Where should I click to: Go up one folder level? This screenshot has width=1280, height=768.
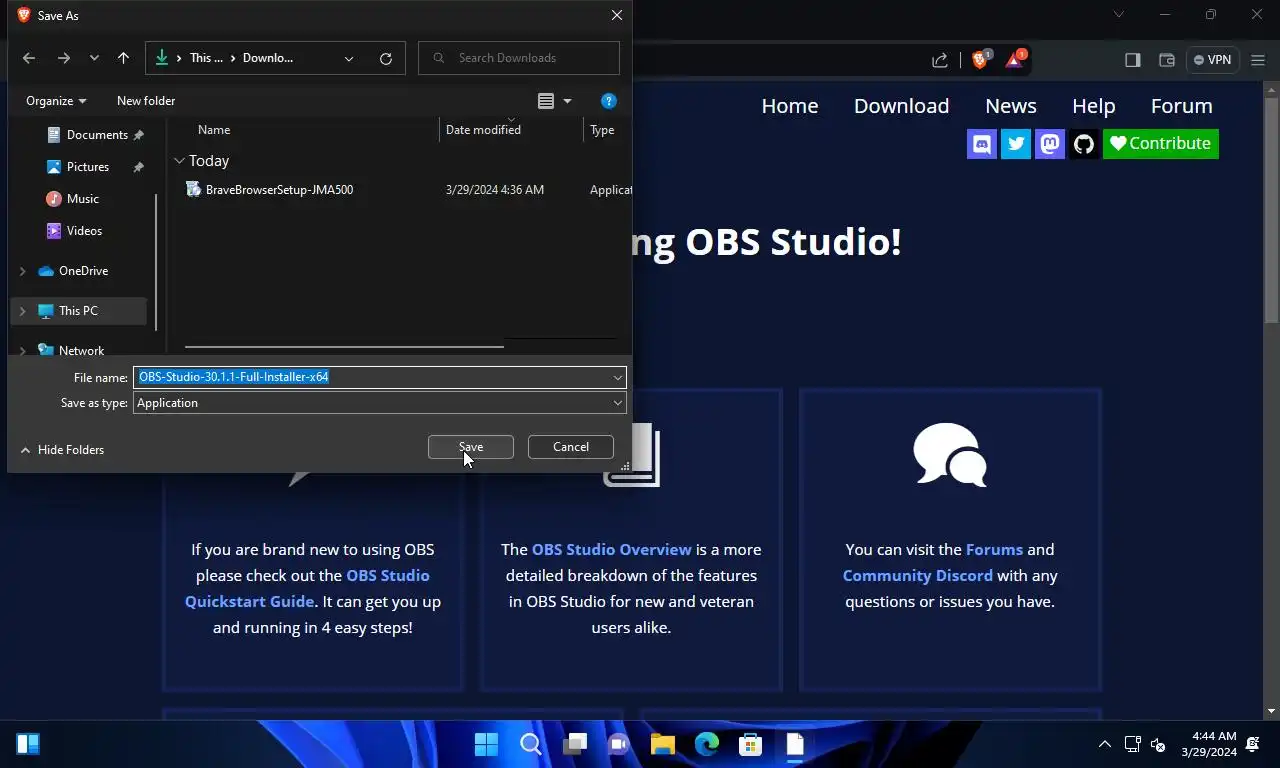coord(123,58)
